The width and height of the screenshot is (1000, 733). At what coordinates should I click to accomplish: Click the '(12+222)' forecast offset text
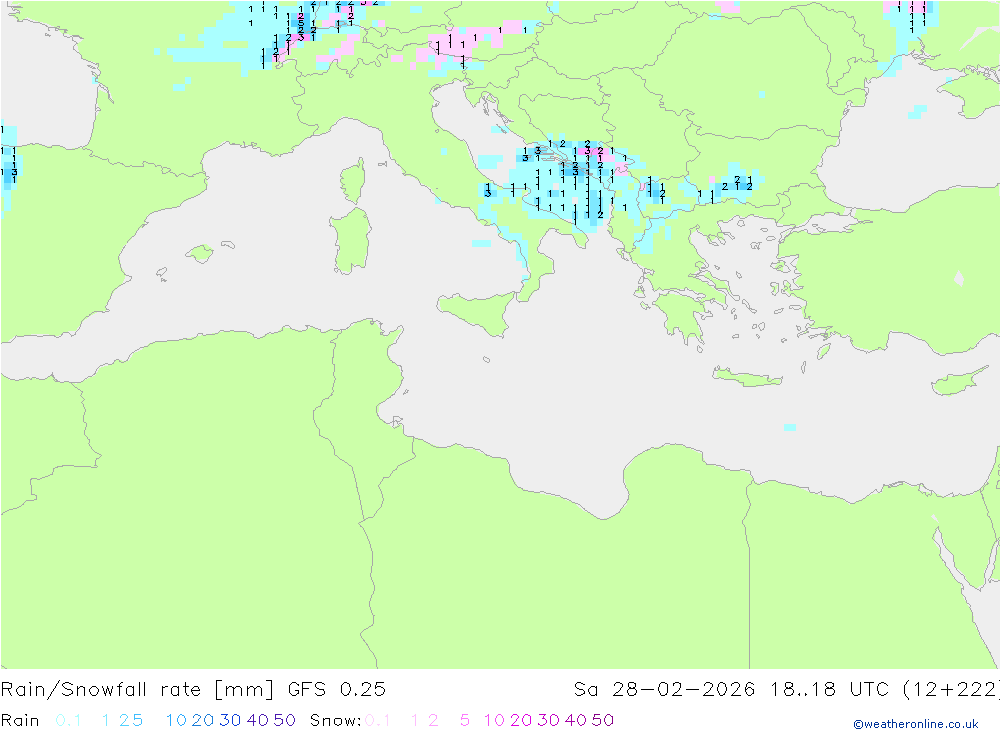coord(952,690)
